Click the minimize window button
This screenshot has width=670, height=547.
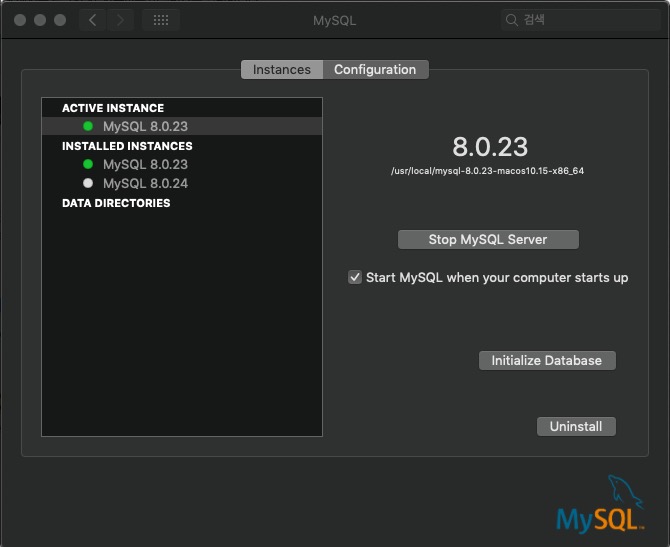(40, 20)
